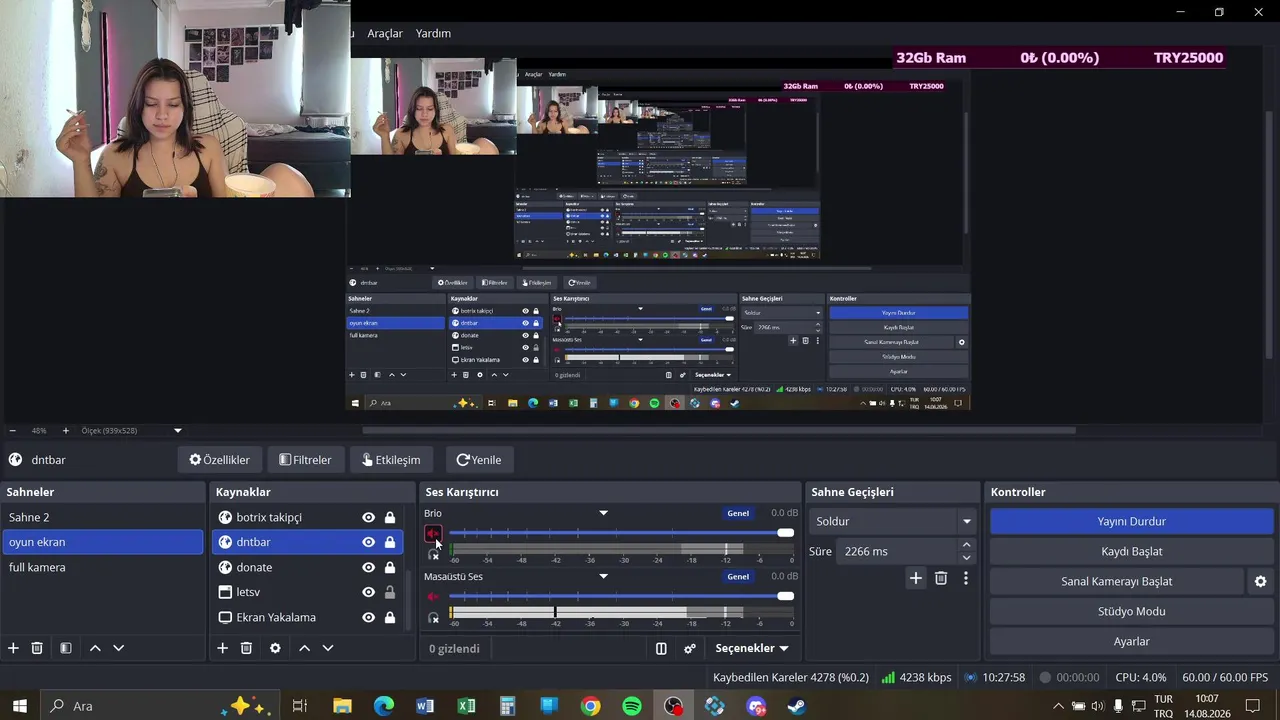Hide dntbar source eye toggle

pyautogui.click(x=368, y=542)
